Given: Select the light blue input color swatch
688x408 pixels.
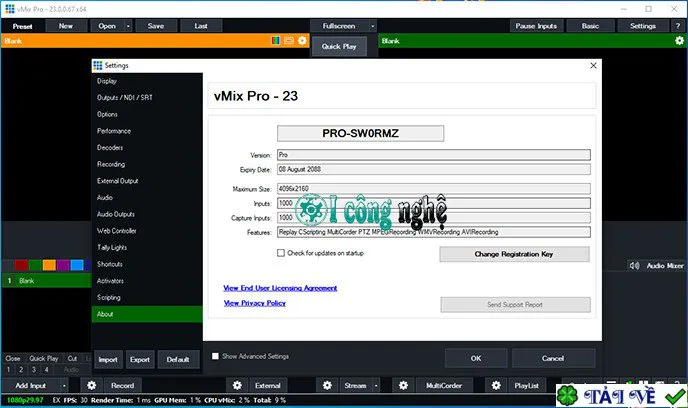Looking at the screenshot, I should [77, 265].
